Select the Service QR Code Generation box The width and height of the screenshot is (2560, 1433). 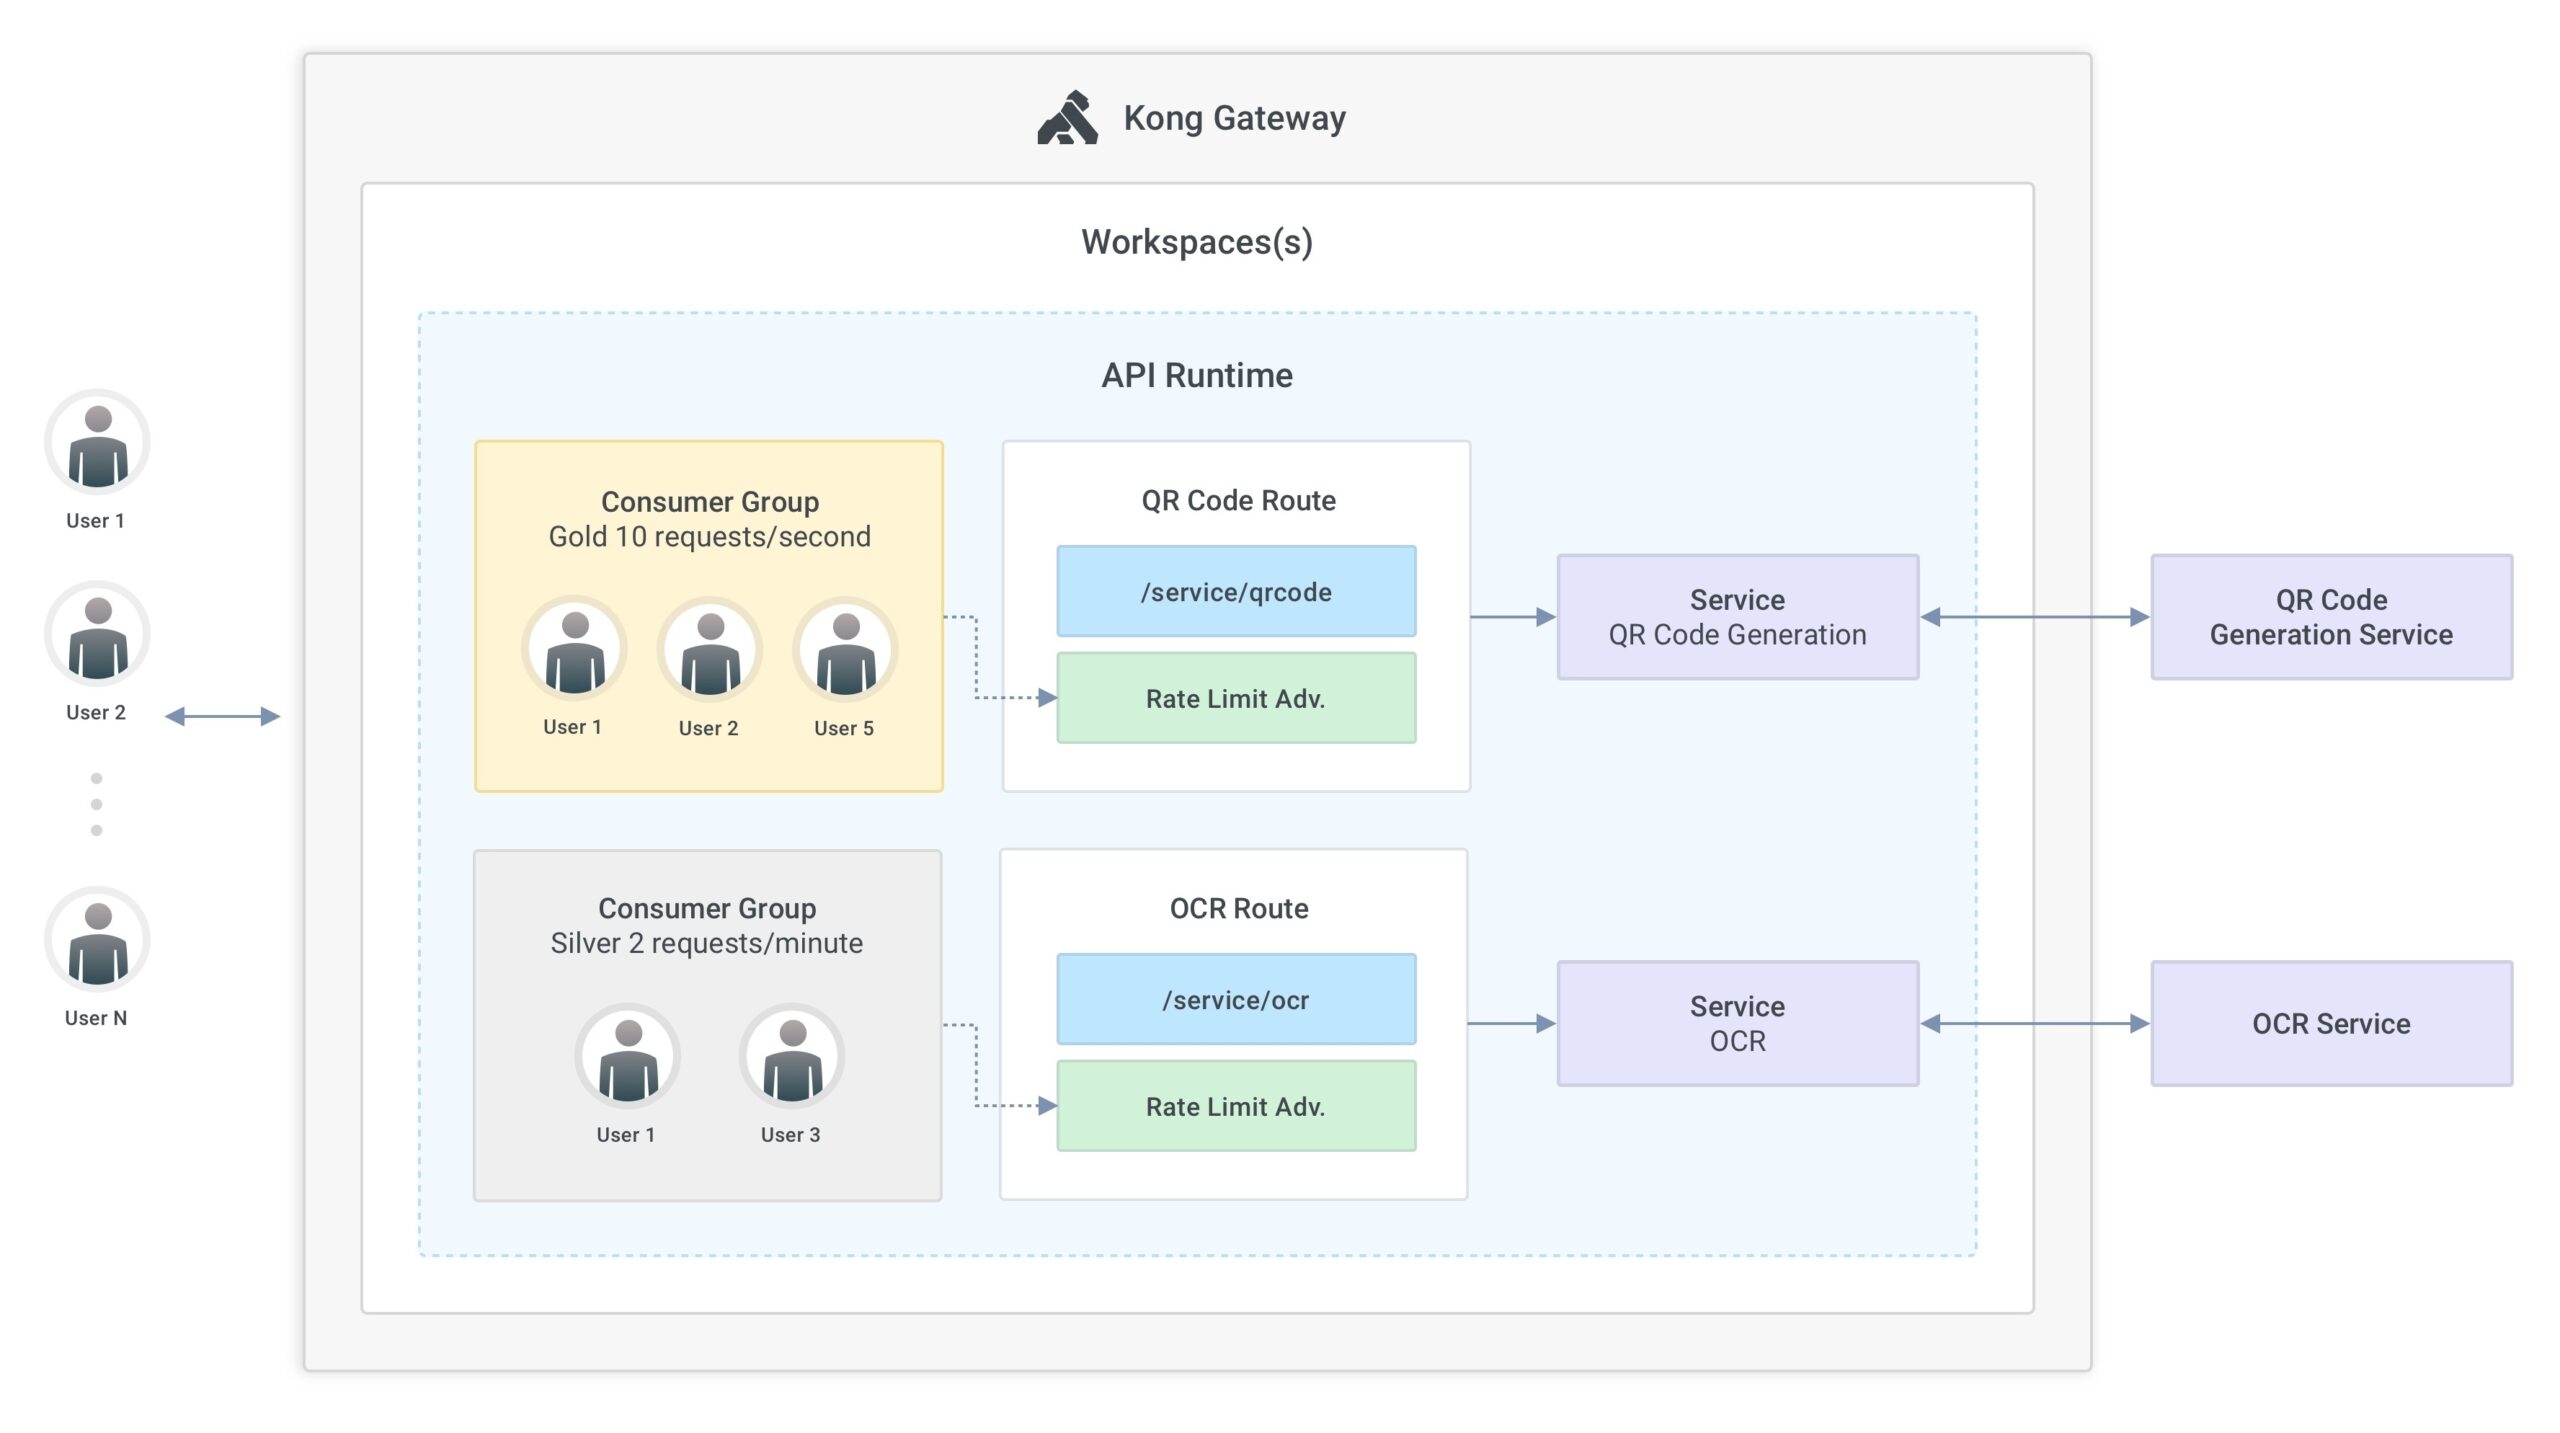(1738, 617)
